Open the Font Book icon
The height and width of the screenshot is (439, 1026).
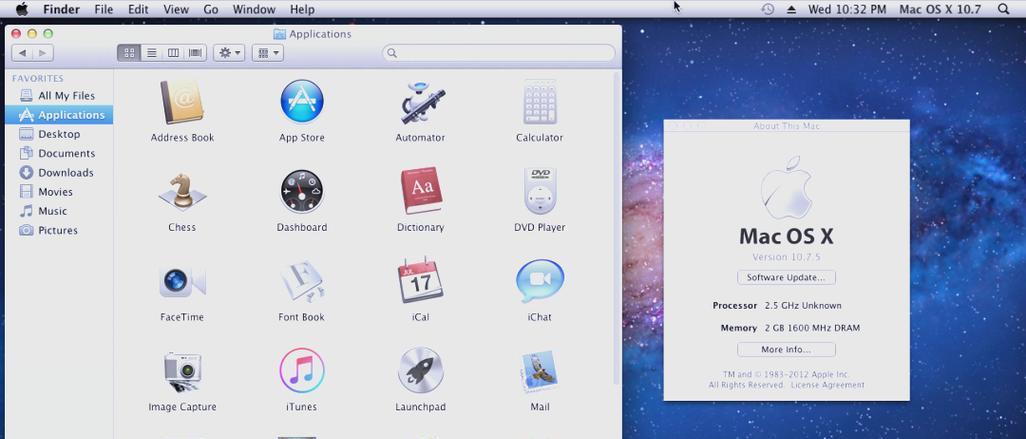(302, 281)
